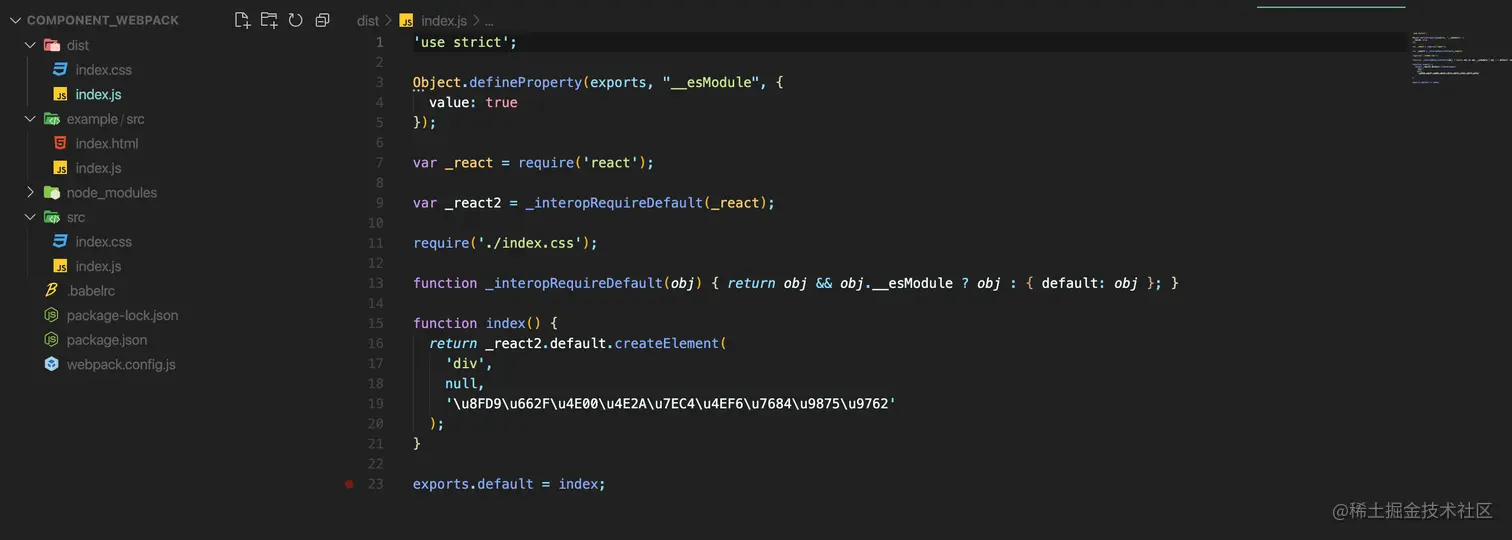The image size is (1512, 540).
Task: Click the CSS icon of src index.css
Action: coord(60,241)
